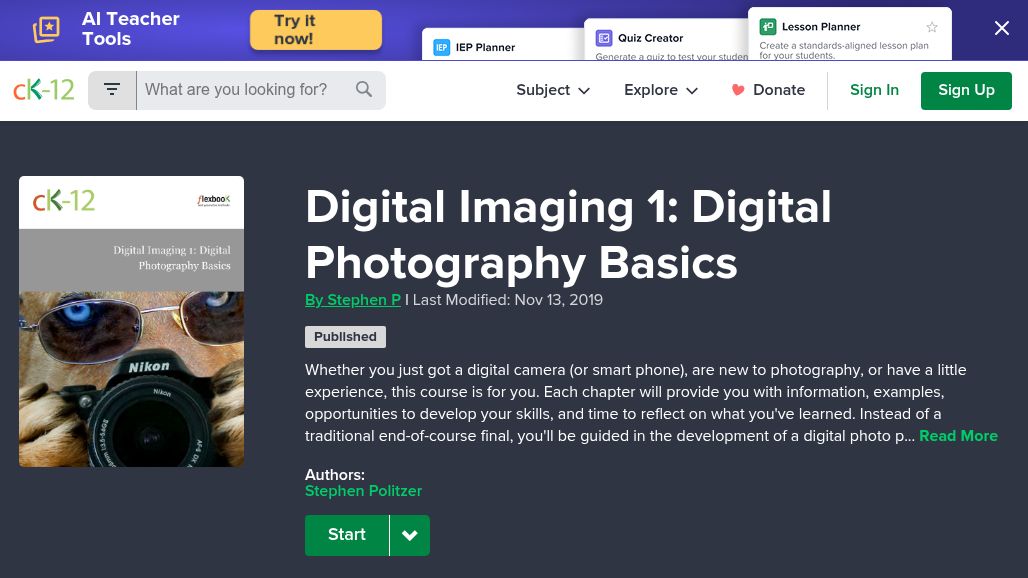This screenshot has height=578, width=1028.
Task: Open the Subject dropdown
Action: click(553, 90)
